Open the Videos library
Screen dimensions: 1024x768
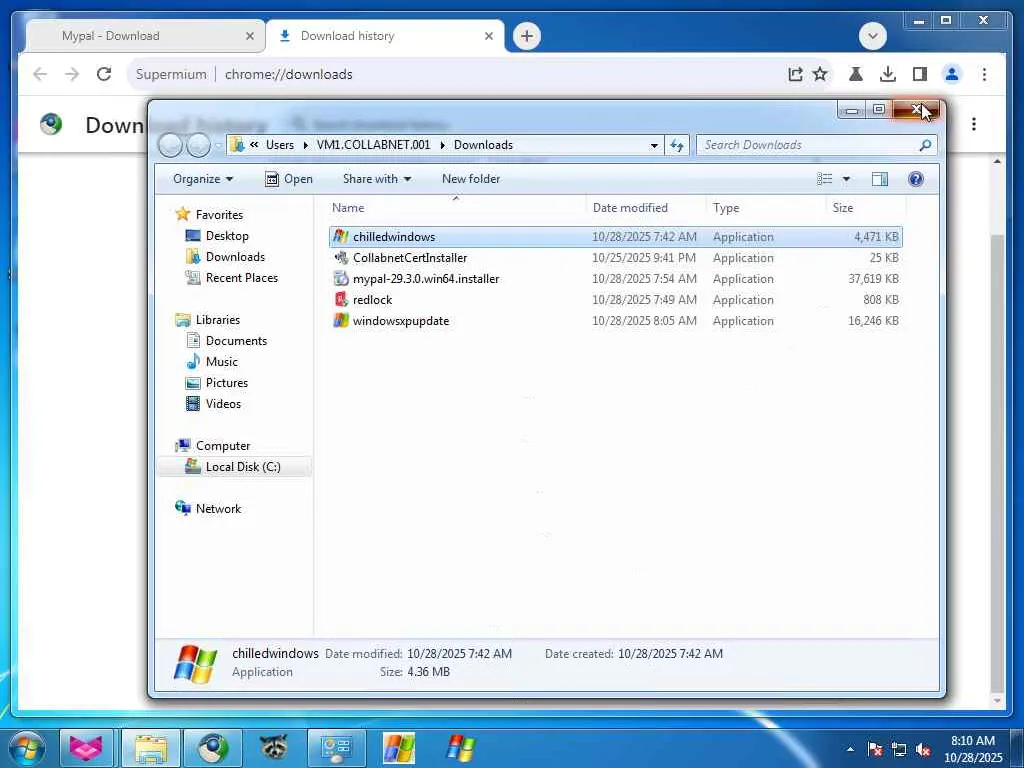(223, 403)
